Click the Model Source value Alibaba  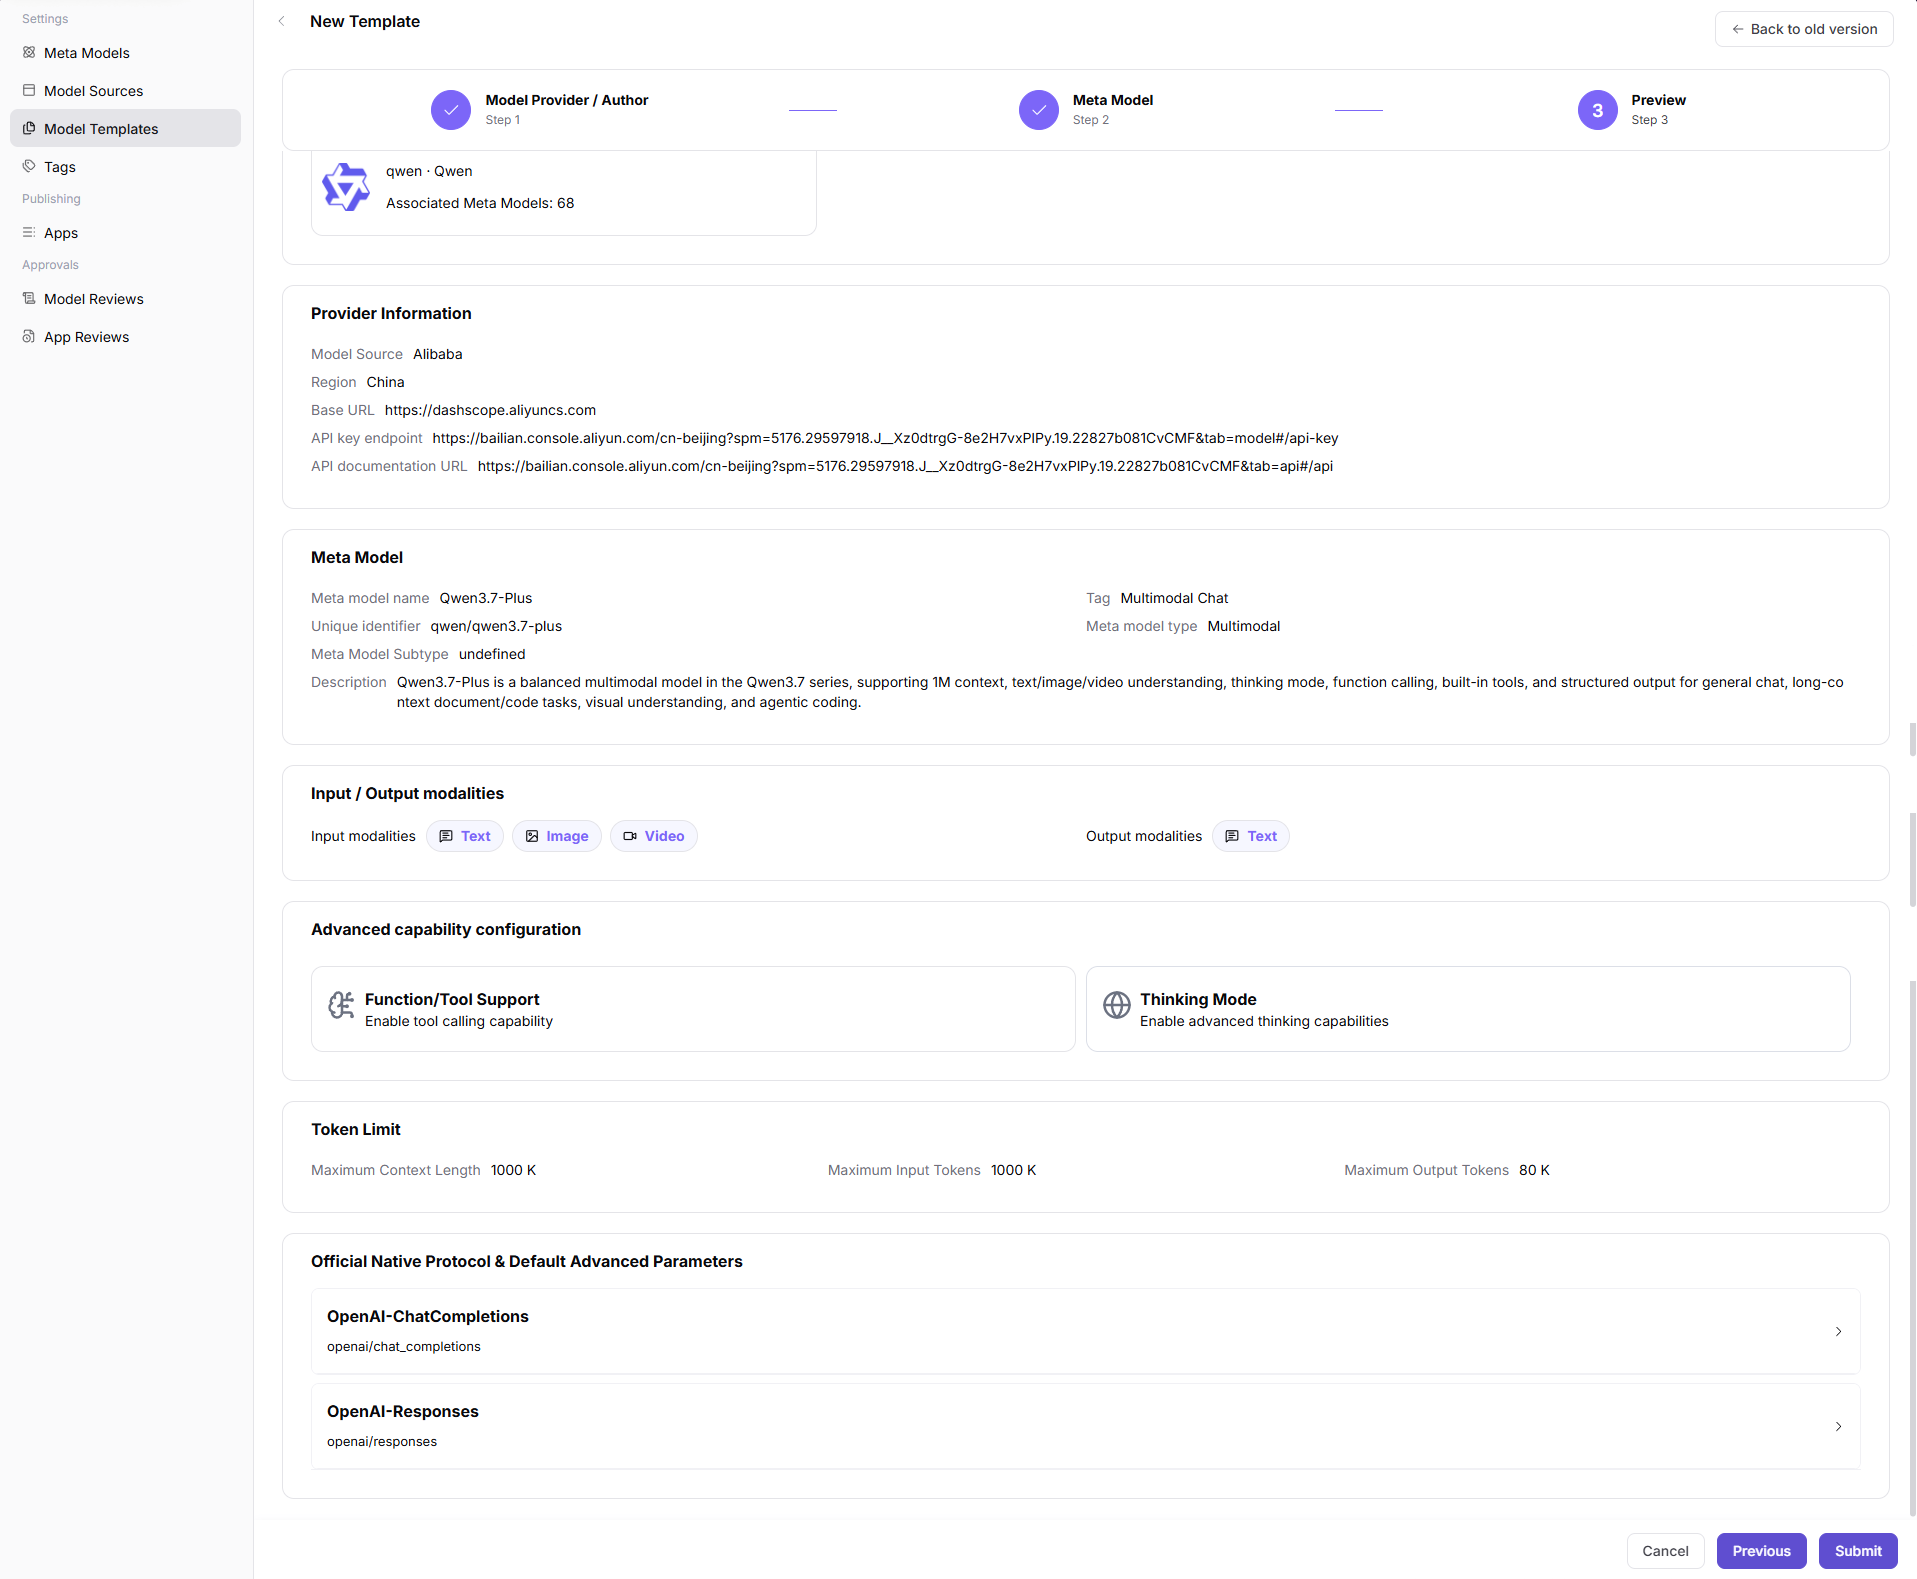click(437, 354)
